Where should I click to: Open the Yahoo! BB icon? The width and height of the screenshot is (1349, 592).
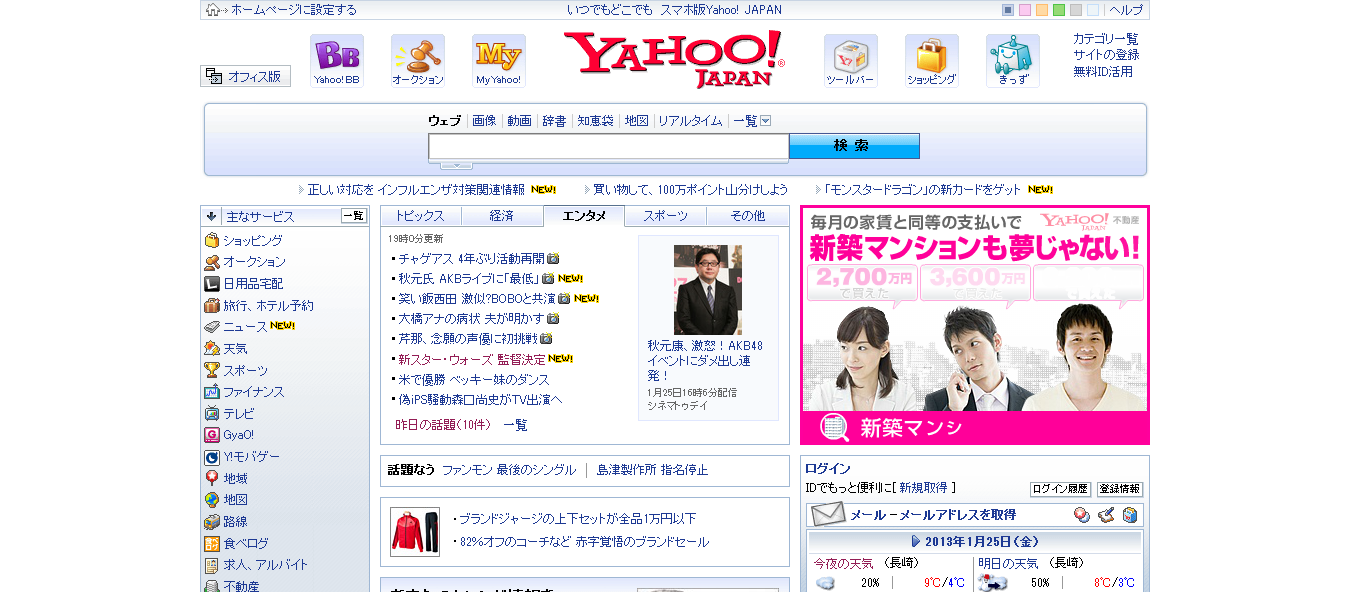pyautogui.click(x=336, y=61)
